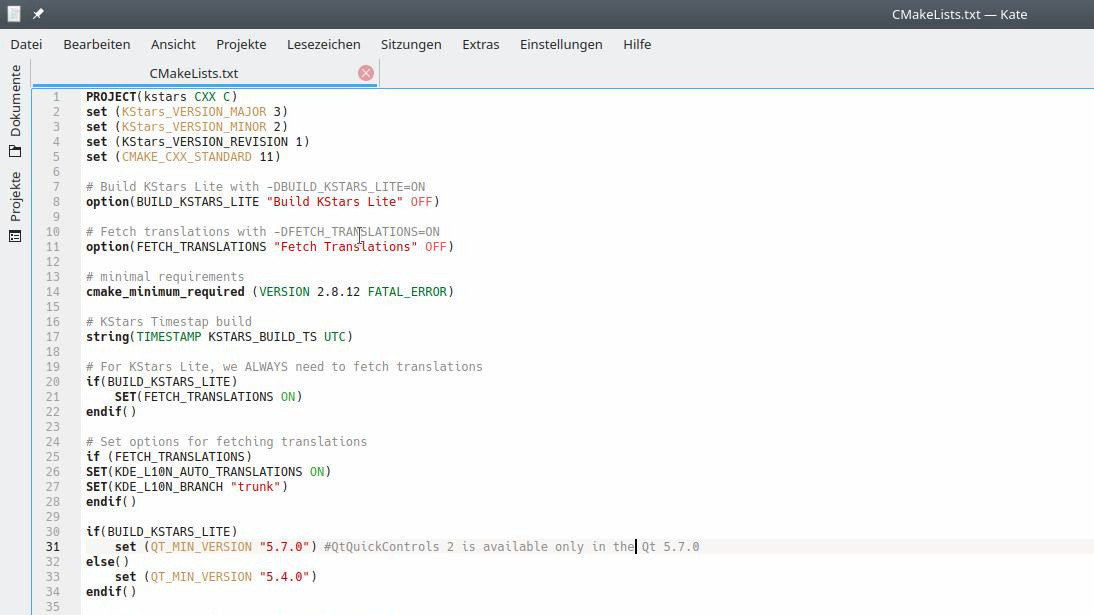Click the "5.4.0" version string on line 33
Image resolution: width=1094 pixels, height=615 pixels.
[284, 577]
